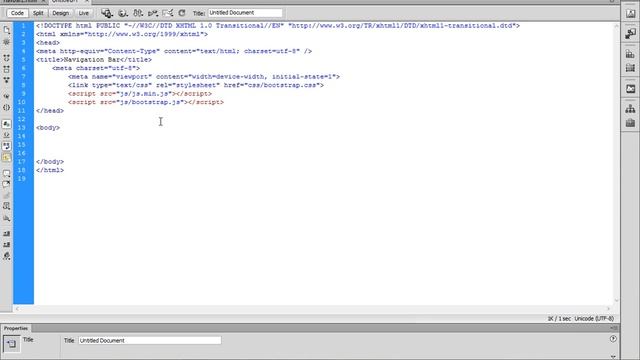Click the '<title>Navigation Bar</title>' code line
The image size is (640, 360).
[x=94, y=60]
